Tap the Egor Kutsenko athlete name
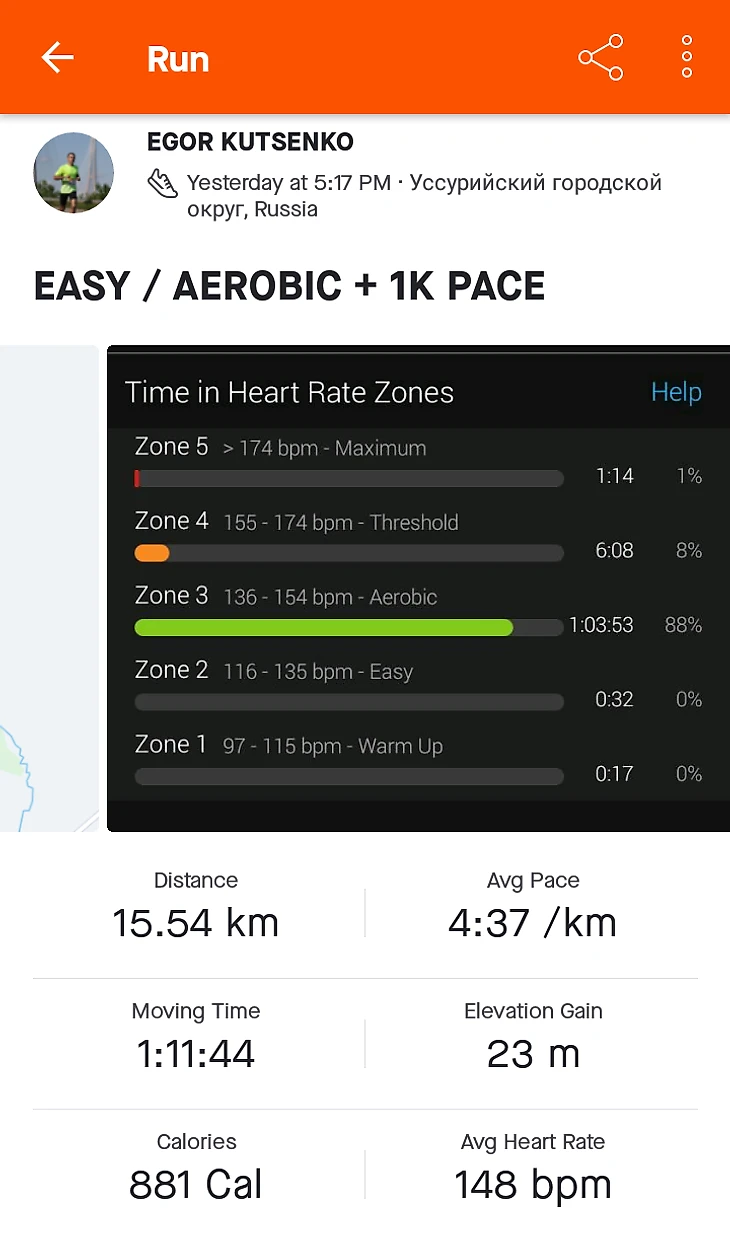The width and height of the screenshot is (730, 1243). [250, 142]
